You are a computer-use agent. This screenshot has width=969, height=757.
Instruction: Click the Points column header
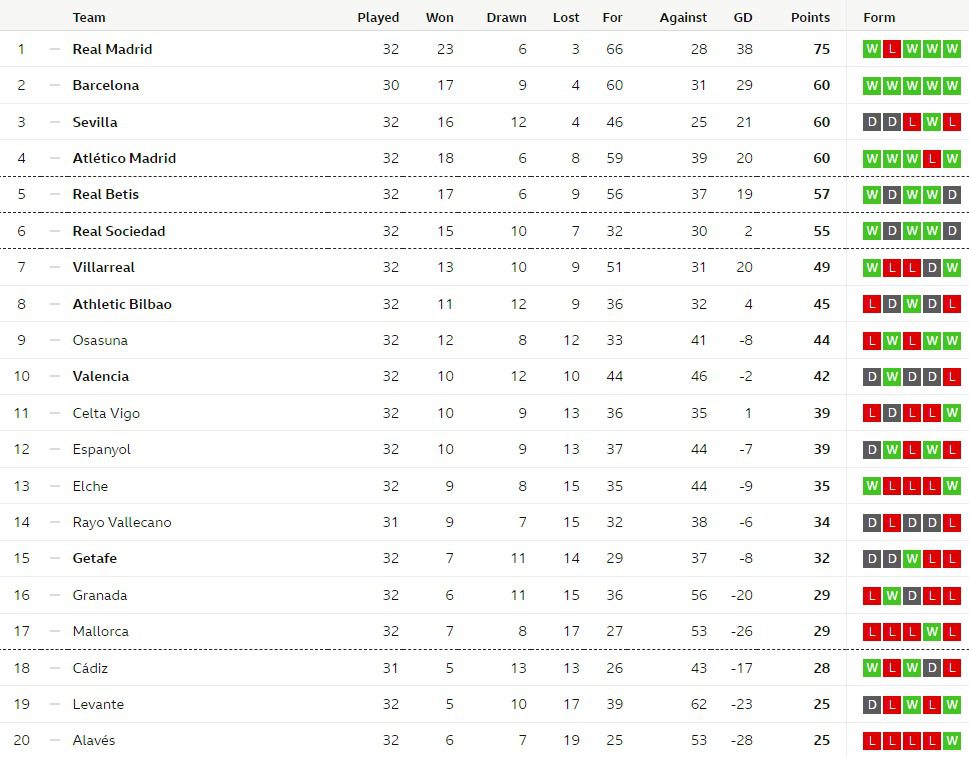point(810,17)
